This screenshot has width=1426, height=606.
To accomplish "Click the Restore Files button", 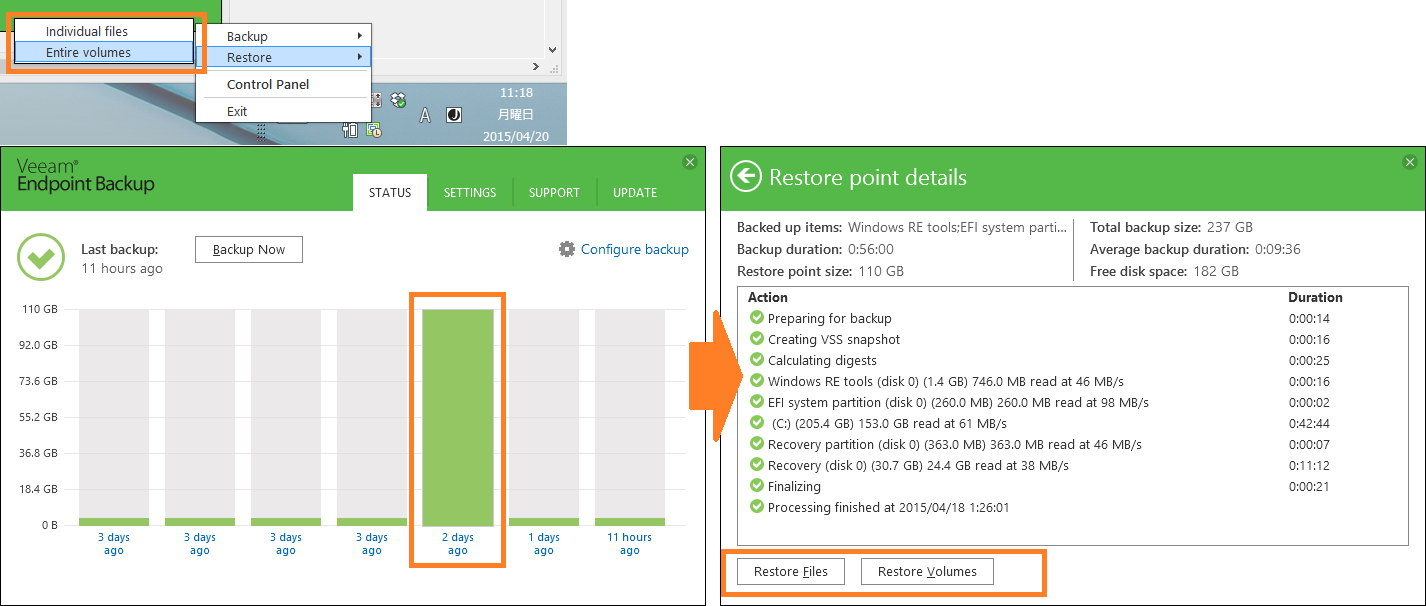I will click(790, 572).
